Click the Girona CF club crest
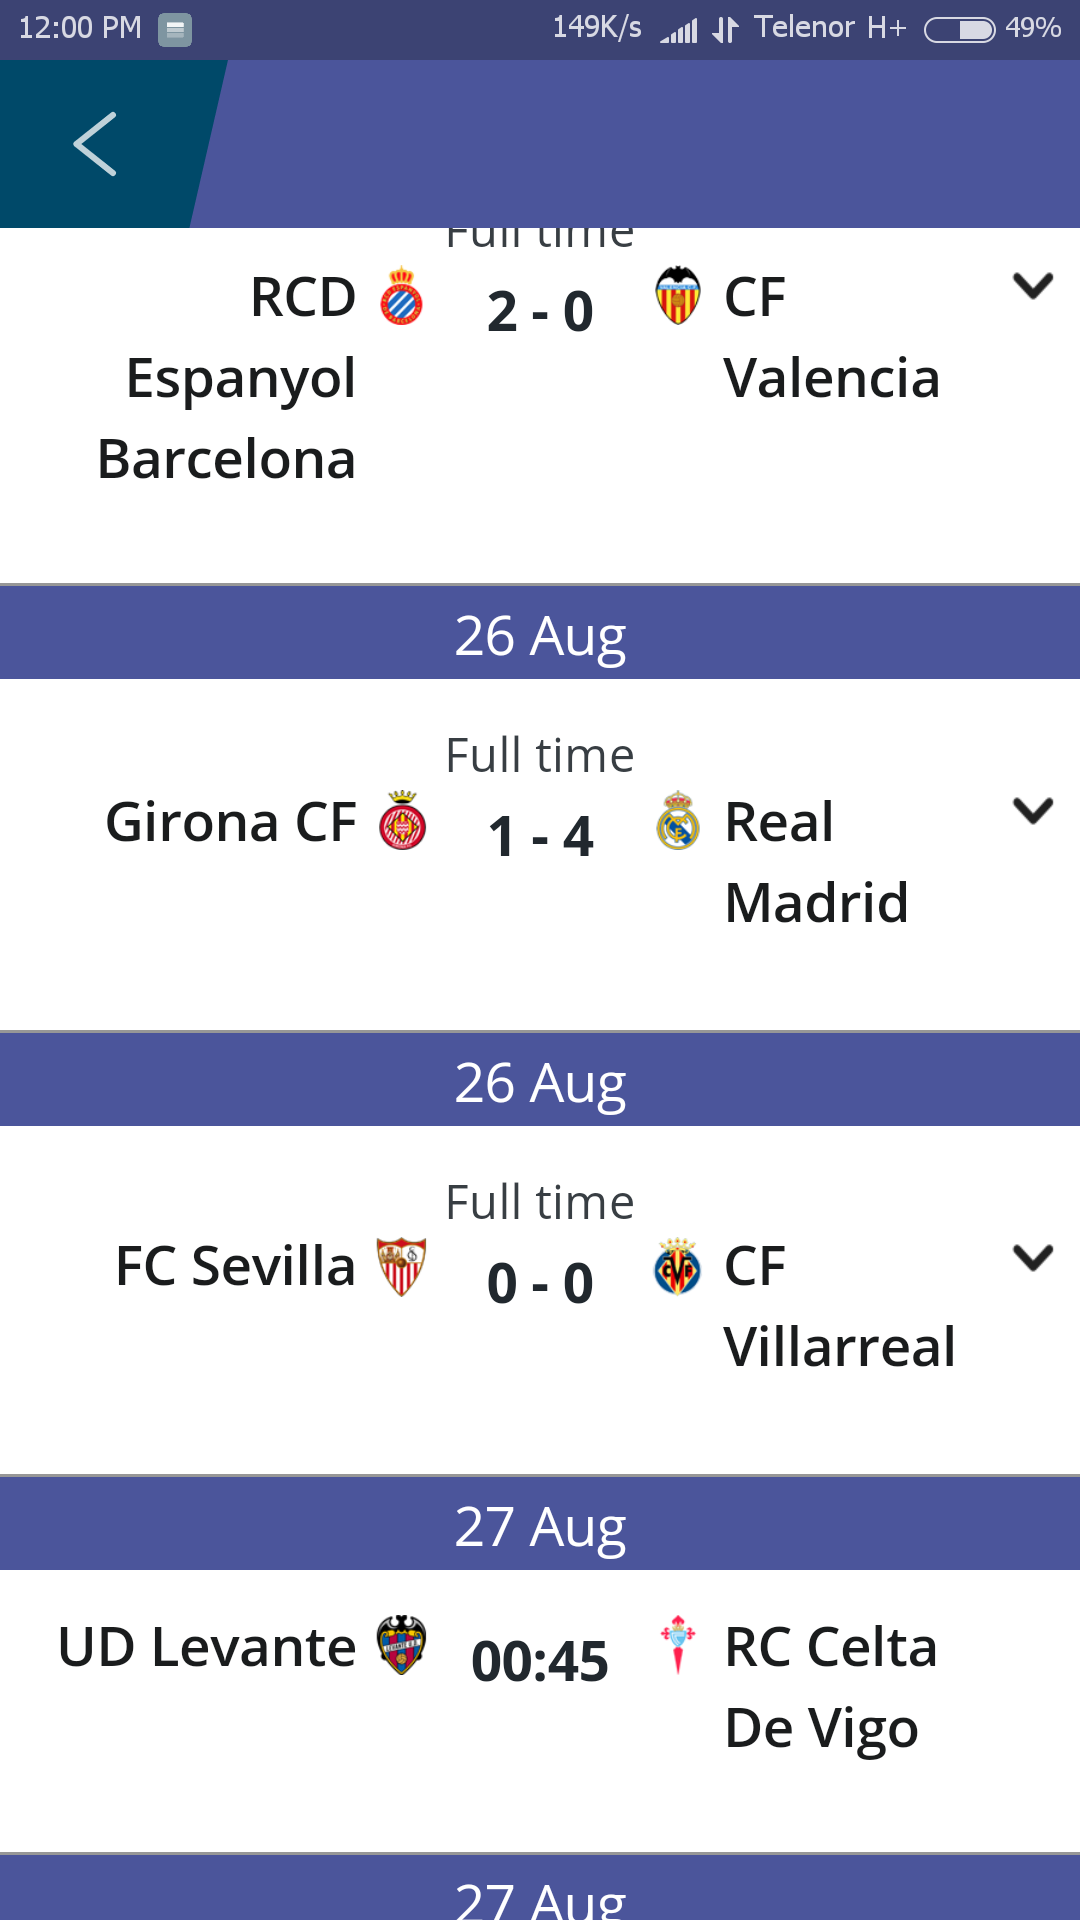 [x=402, y=820]
